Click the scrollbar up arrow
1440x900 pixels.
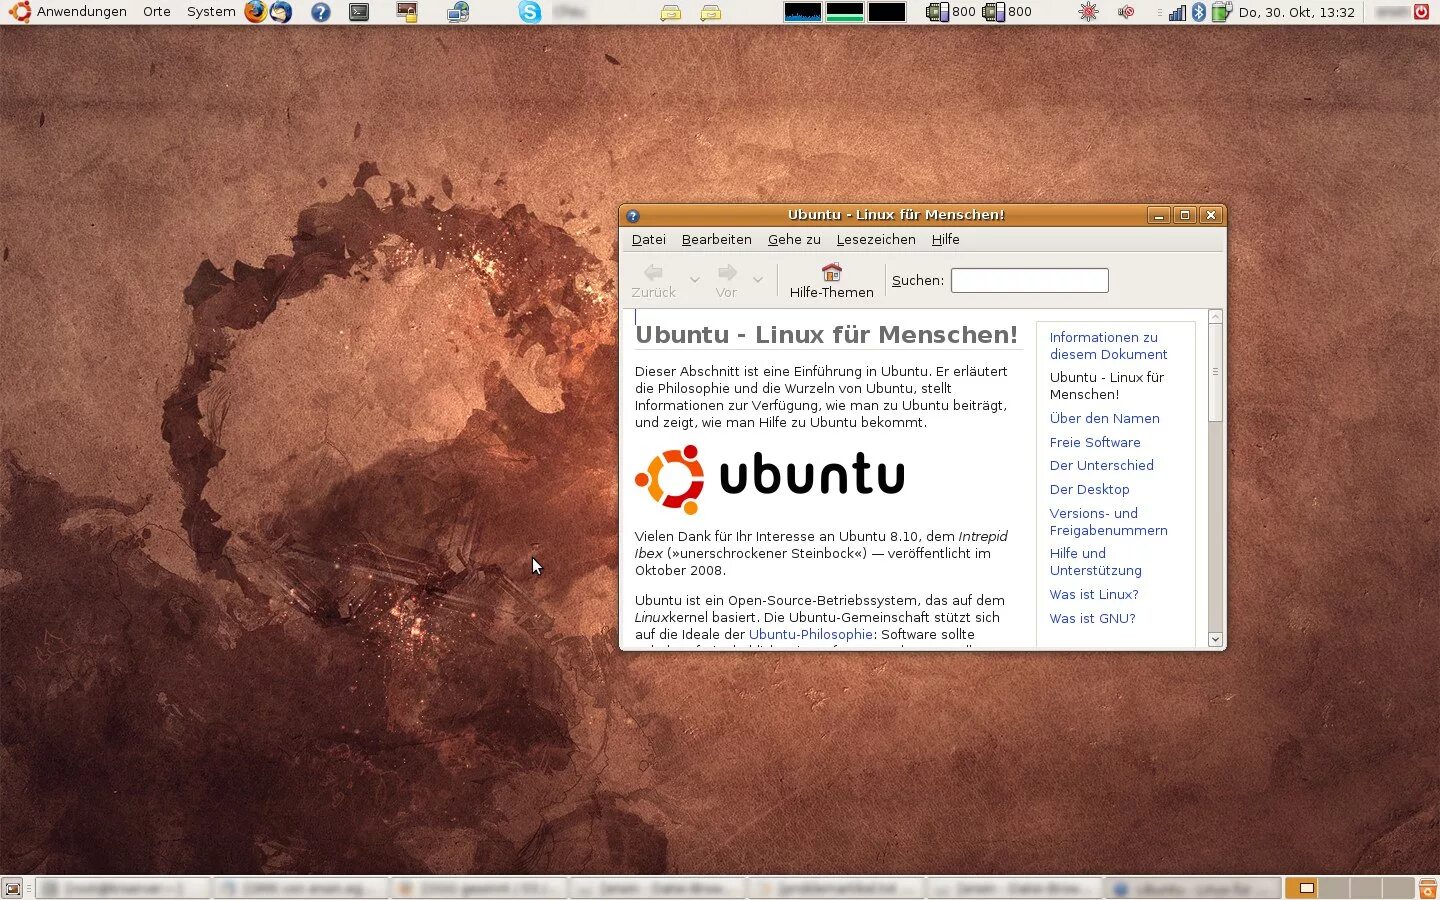tap(1215, 317)
